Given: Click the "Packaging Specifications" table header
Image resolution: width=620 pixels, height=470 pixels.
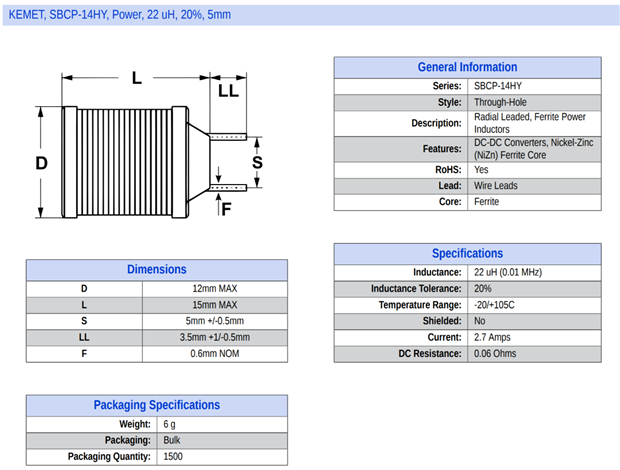Looking at the screenshot, I should [x=157, y=405].
